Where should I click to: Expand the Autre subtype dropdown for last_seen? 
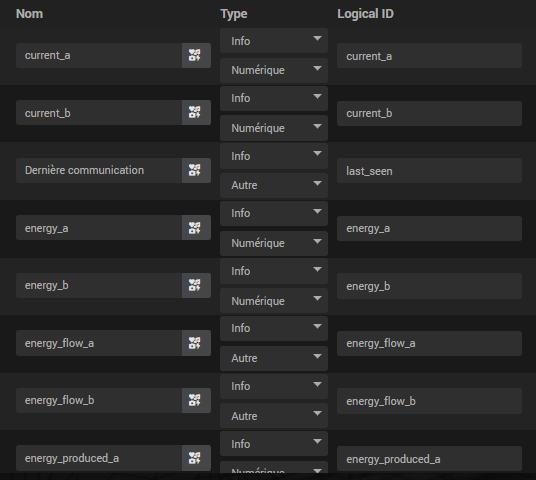(274, 185)
